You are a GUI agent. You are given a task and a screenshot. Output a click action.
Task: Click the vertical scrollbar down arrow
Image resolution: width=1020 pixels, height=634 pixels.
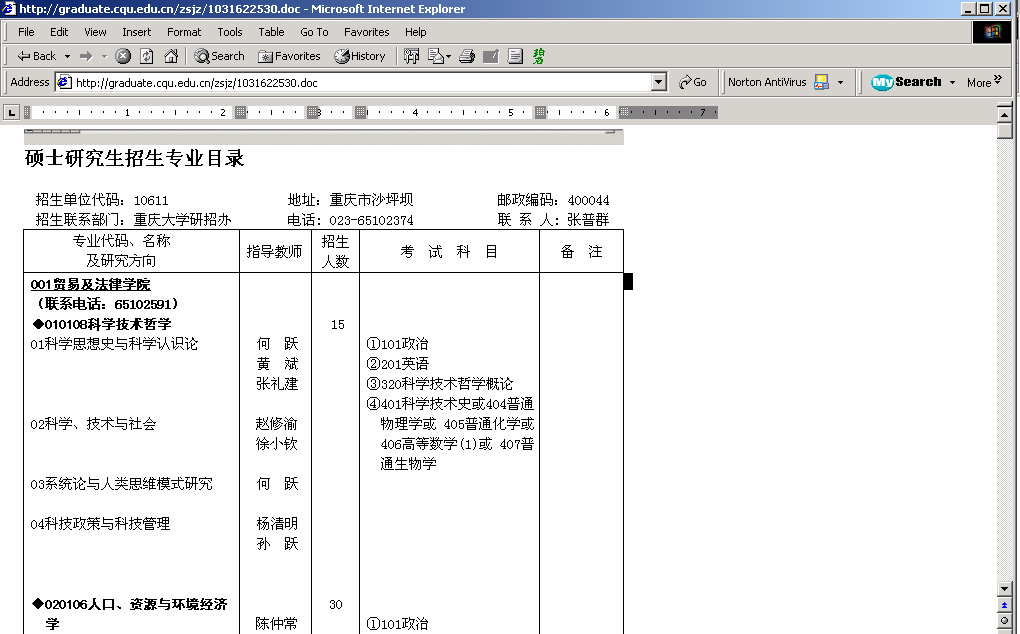point(1004,589)
